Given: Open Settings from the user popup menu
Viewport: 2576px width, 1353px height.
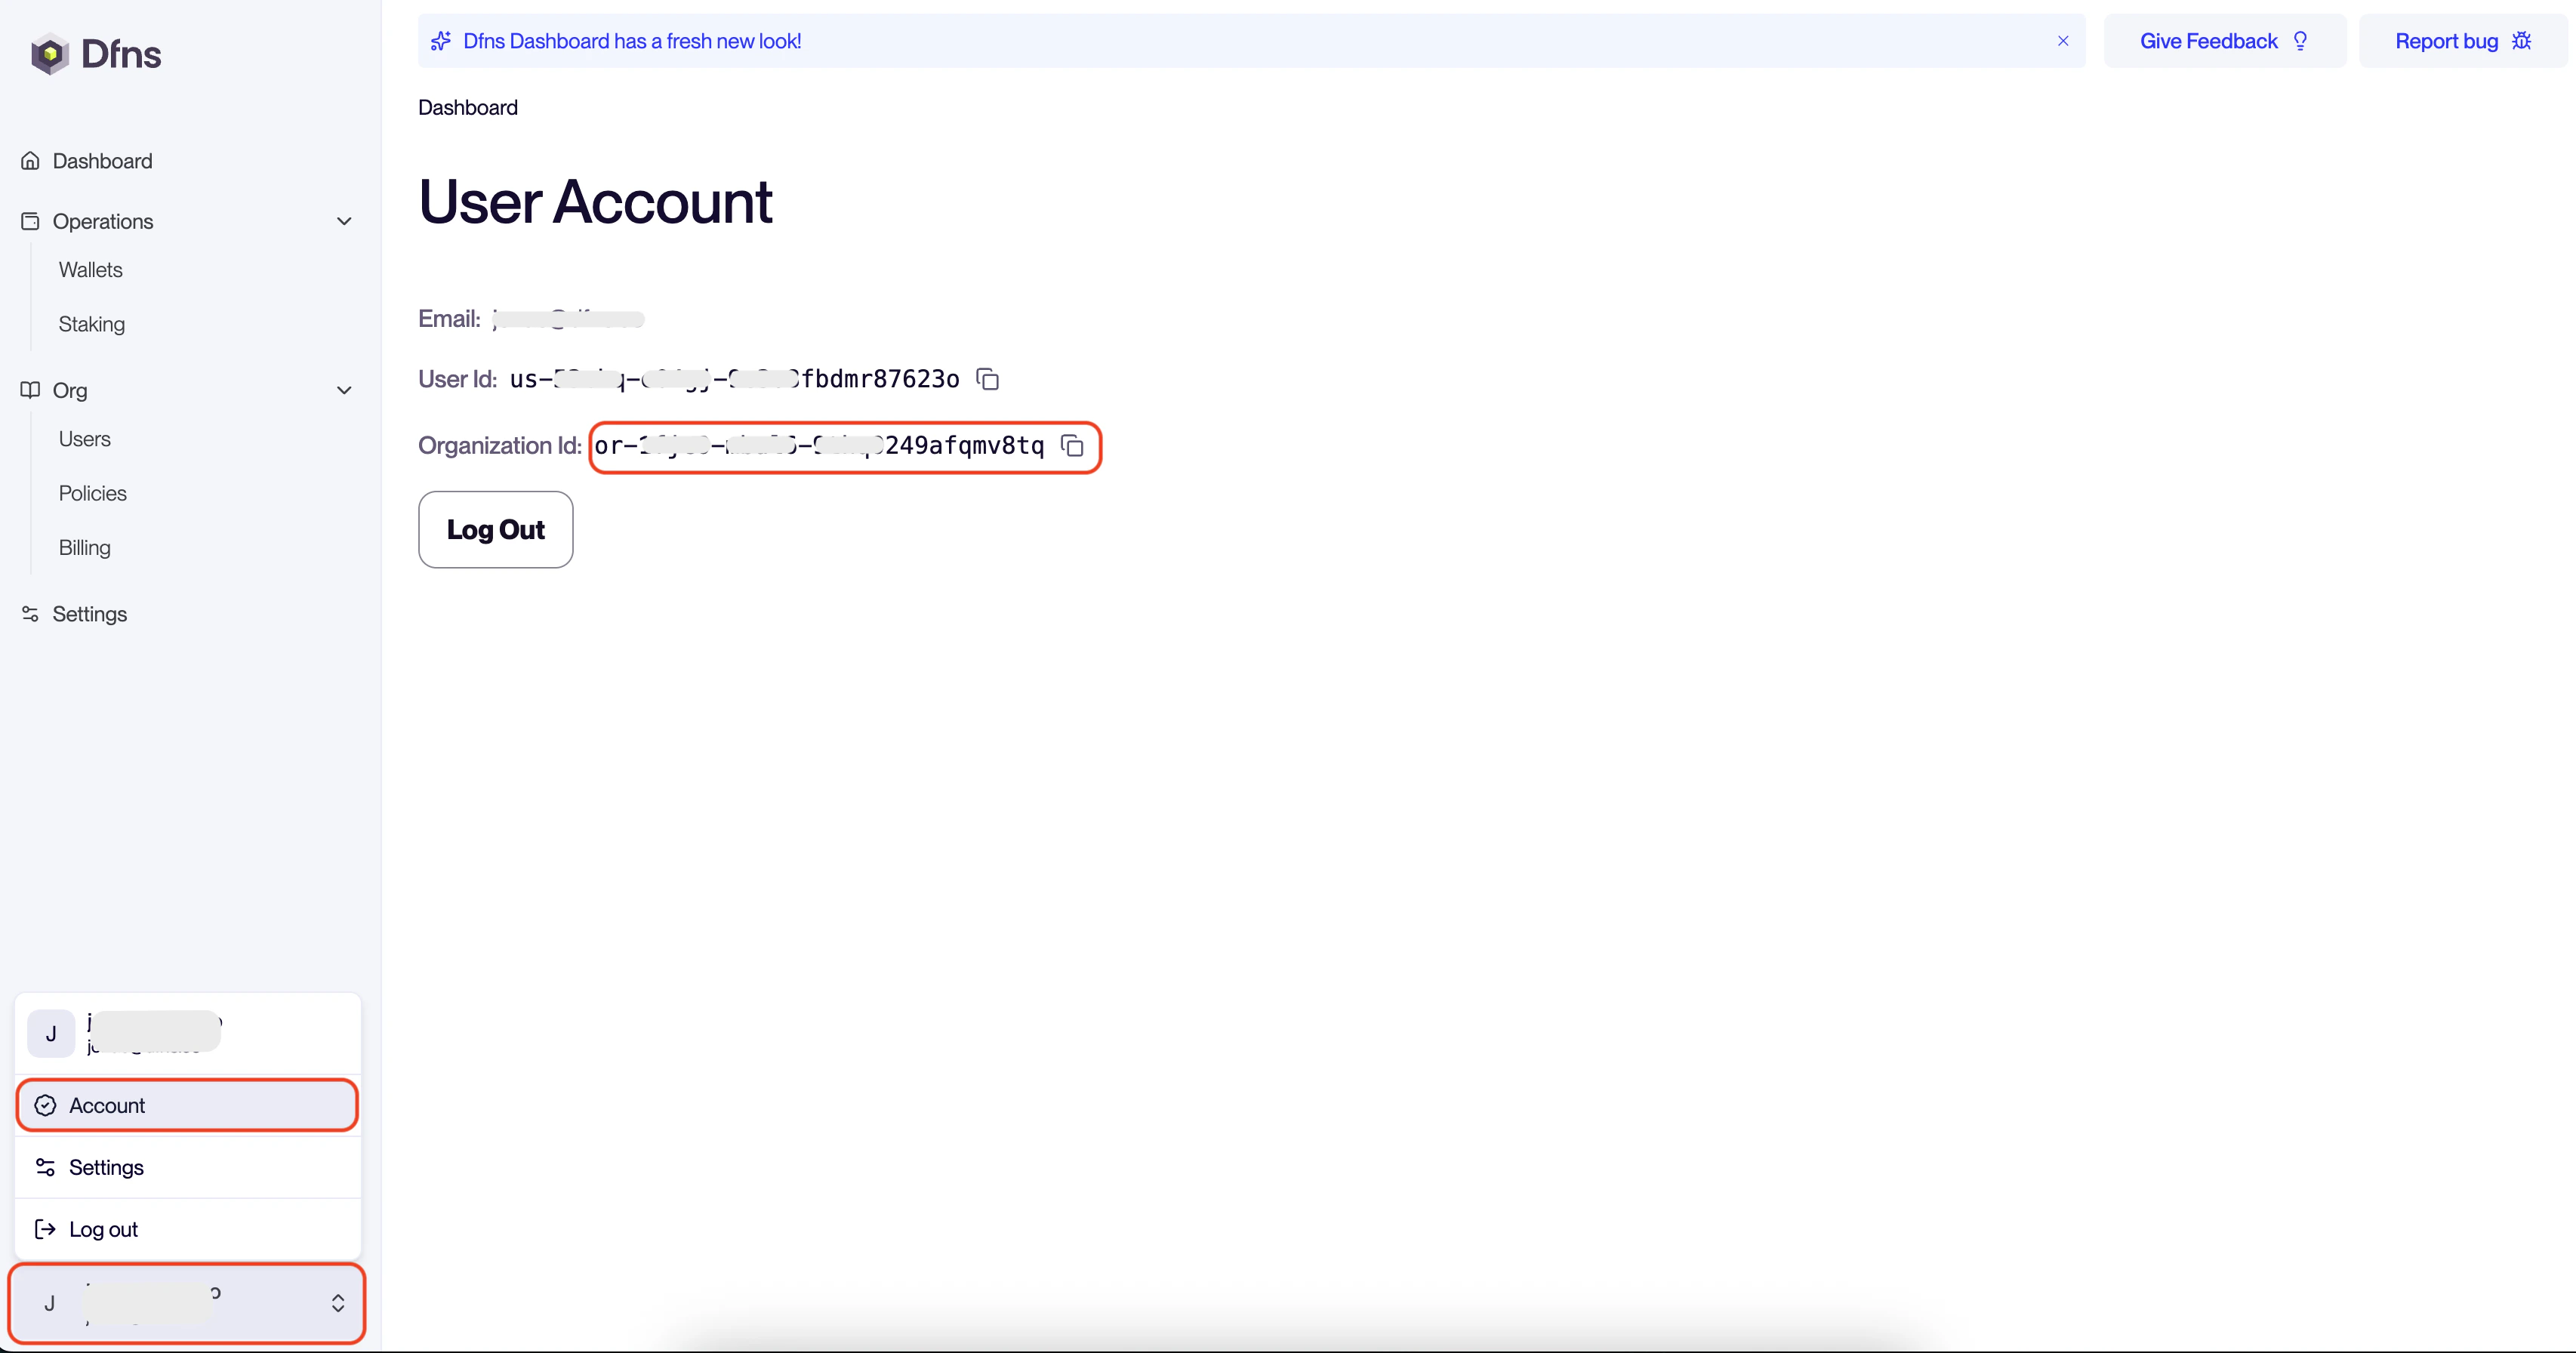Looking at the screenshot, I should [x=106, y=1167].
